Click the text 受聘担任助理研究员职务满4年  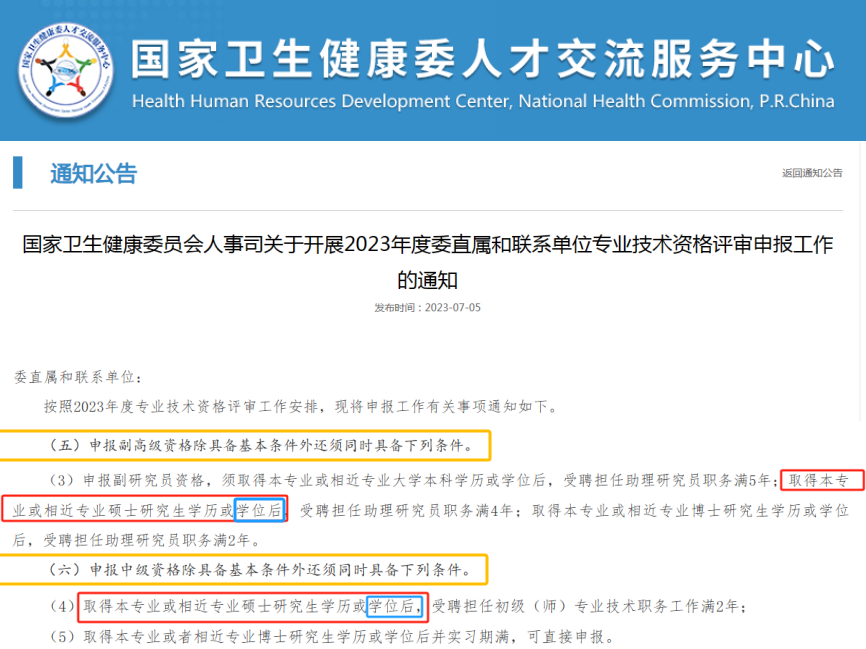(x=408, y=511)
